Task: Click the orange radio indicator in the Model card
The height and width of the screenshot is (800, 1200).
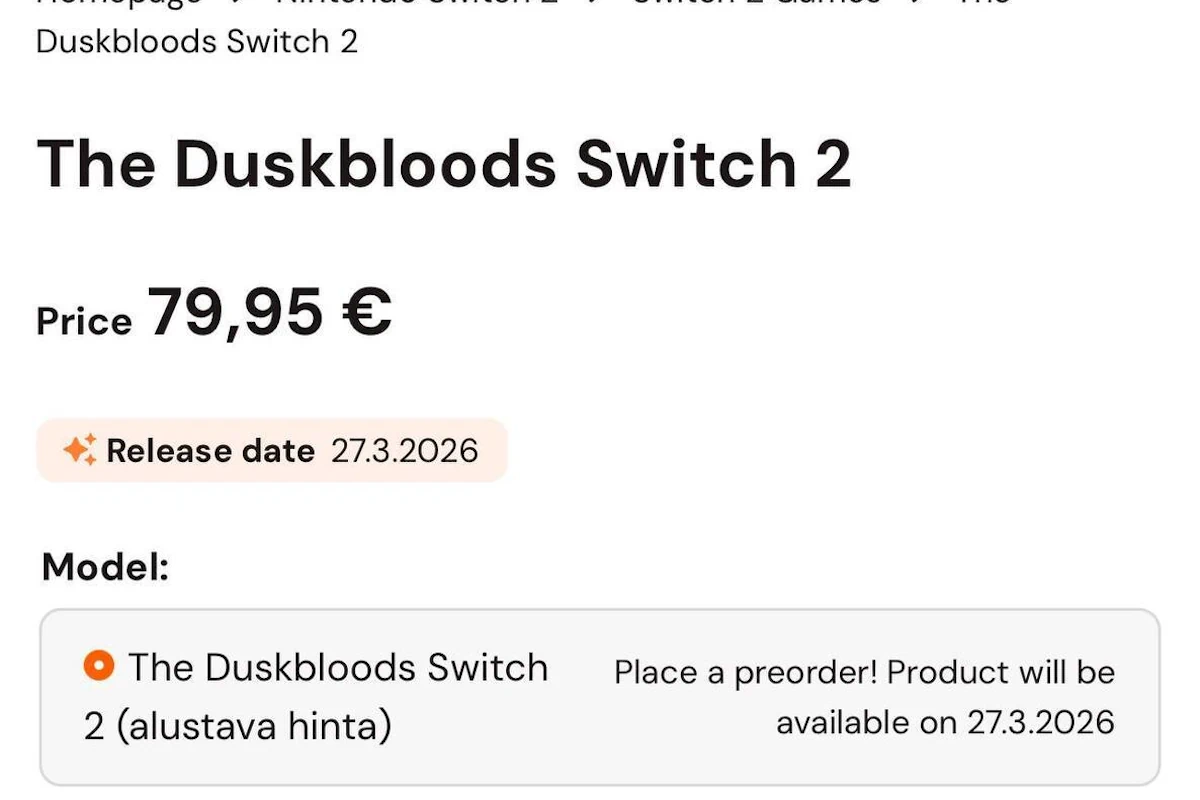Action: [x=97, y=664]
